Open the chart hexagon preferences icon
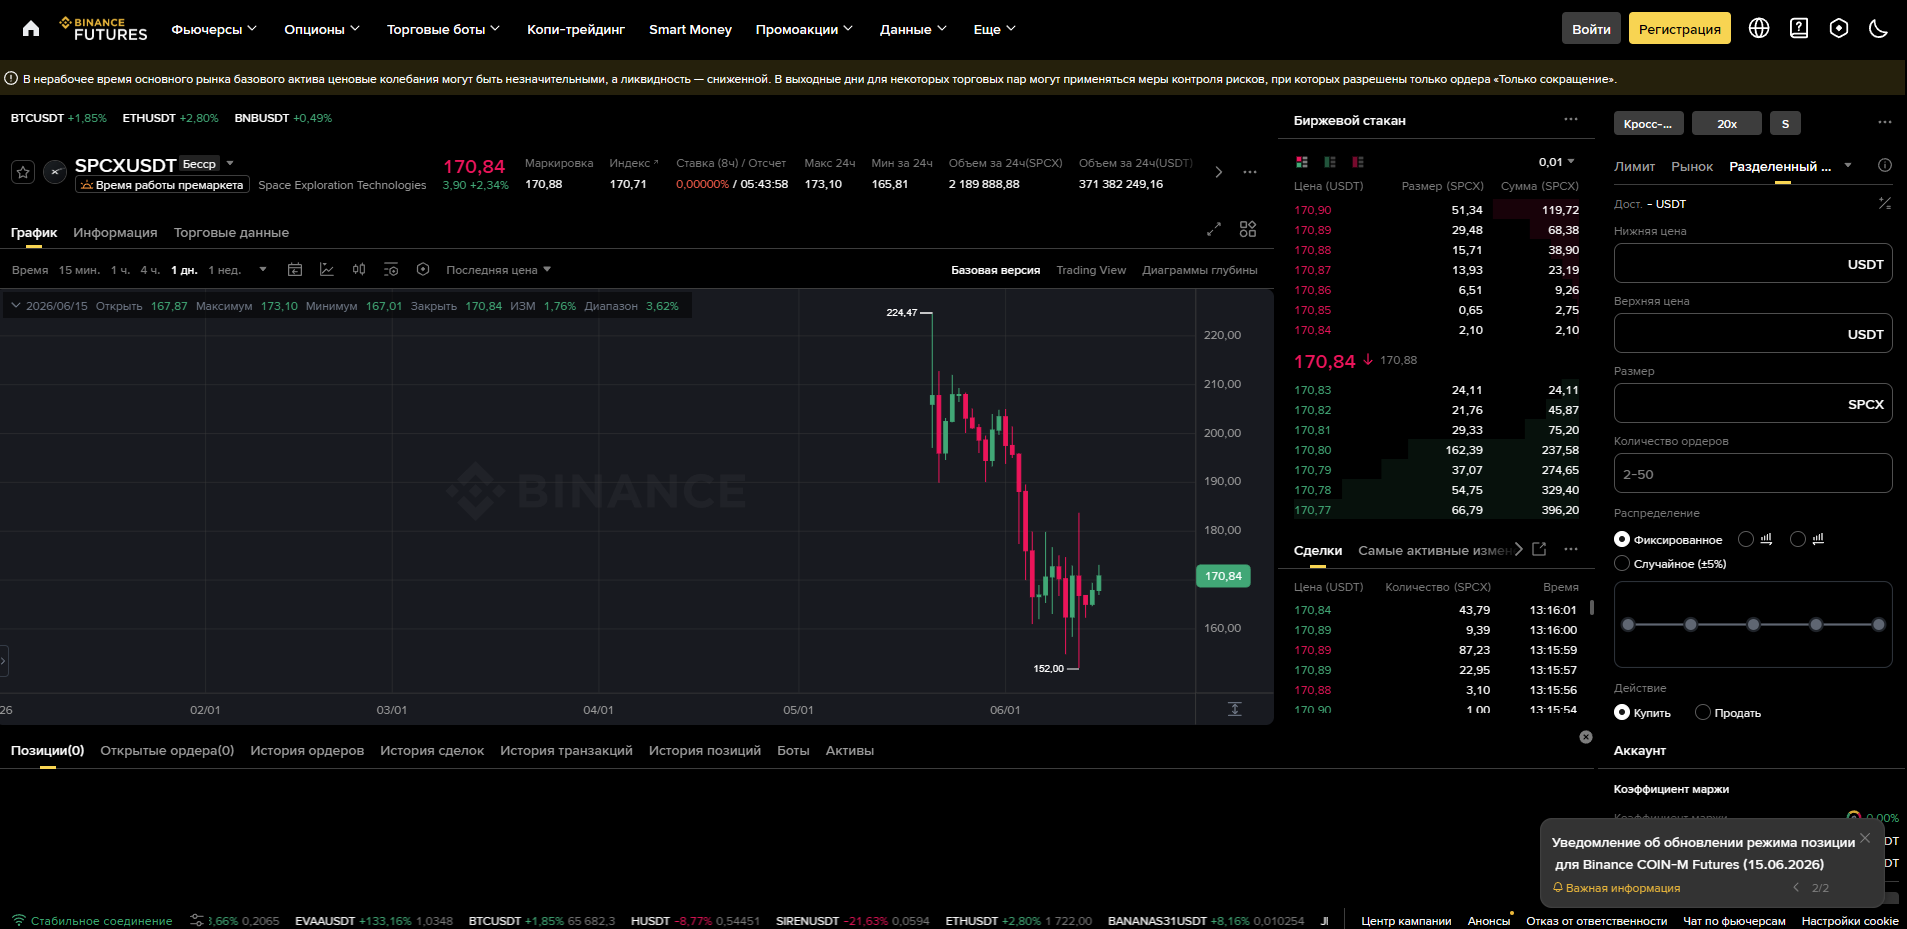Image resolution: width=1907 pixels, height=929 pixels. pos(423,269)
